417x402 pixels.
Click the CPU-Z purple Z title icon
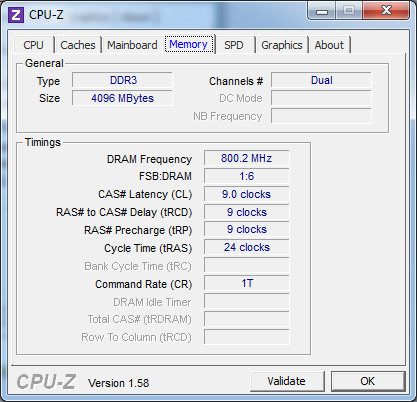16,15
